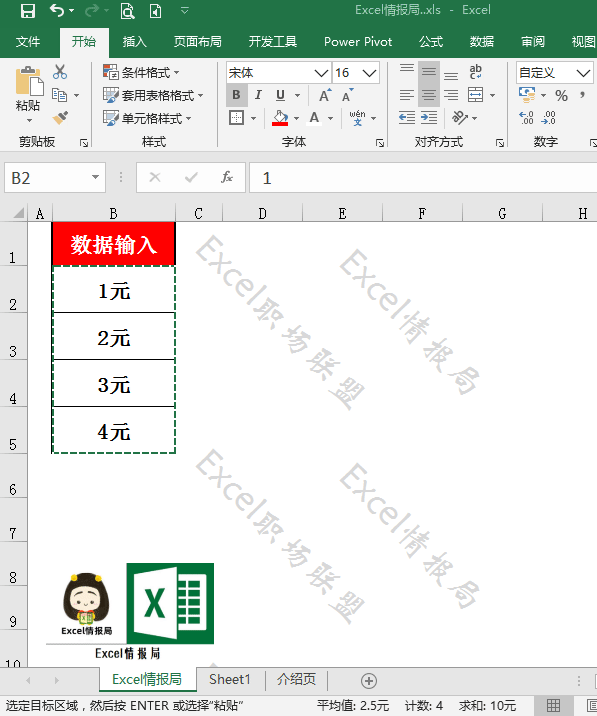The width and height of the screenshot is (597, 716).
Task: Undo the last action
Action: tap(56, 10)
